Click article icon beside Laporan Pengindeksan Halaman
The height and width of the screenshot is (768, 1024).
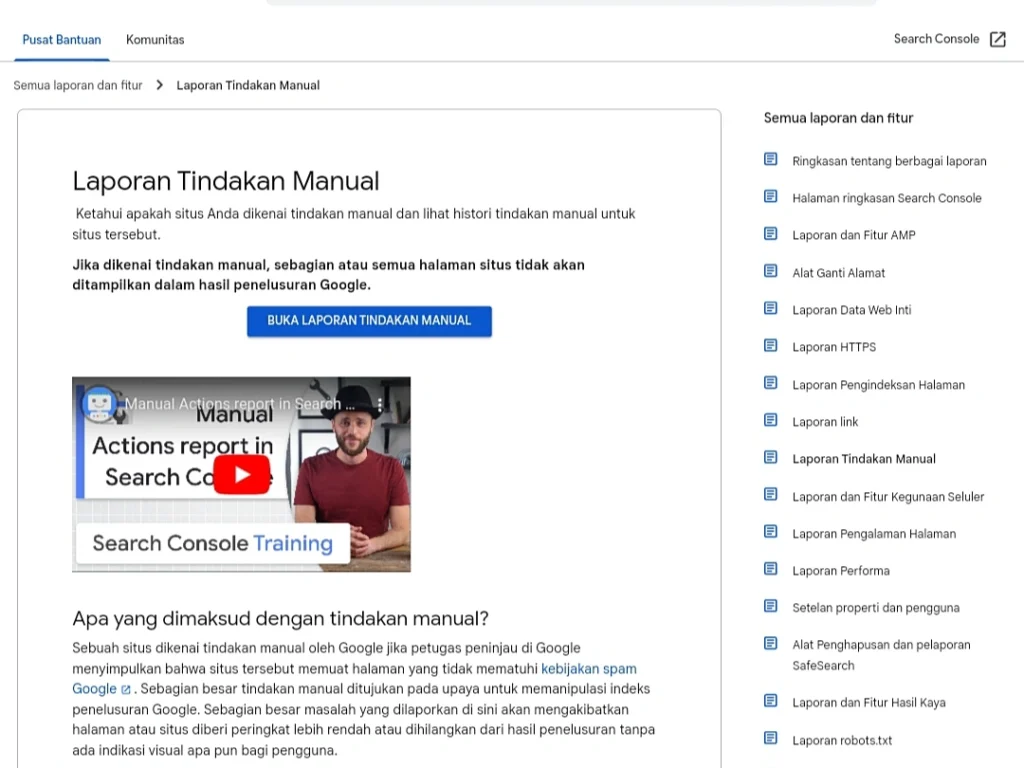(x=771, y=383)
